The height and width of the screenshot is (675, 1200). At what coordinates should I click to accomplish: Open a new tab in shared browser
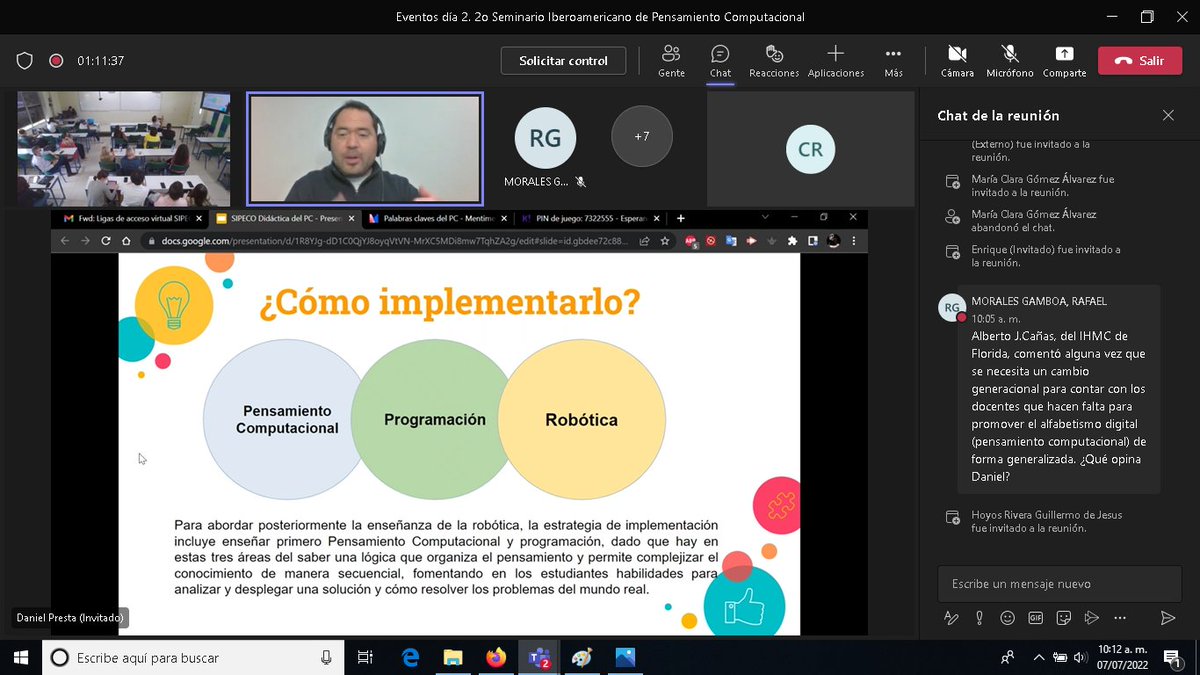[x=681, y=217]
